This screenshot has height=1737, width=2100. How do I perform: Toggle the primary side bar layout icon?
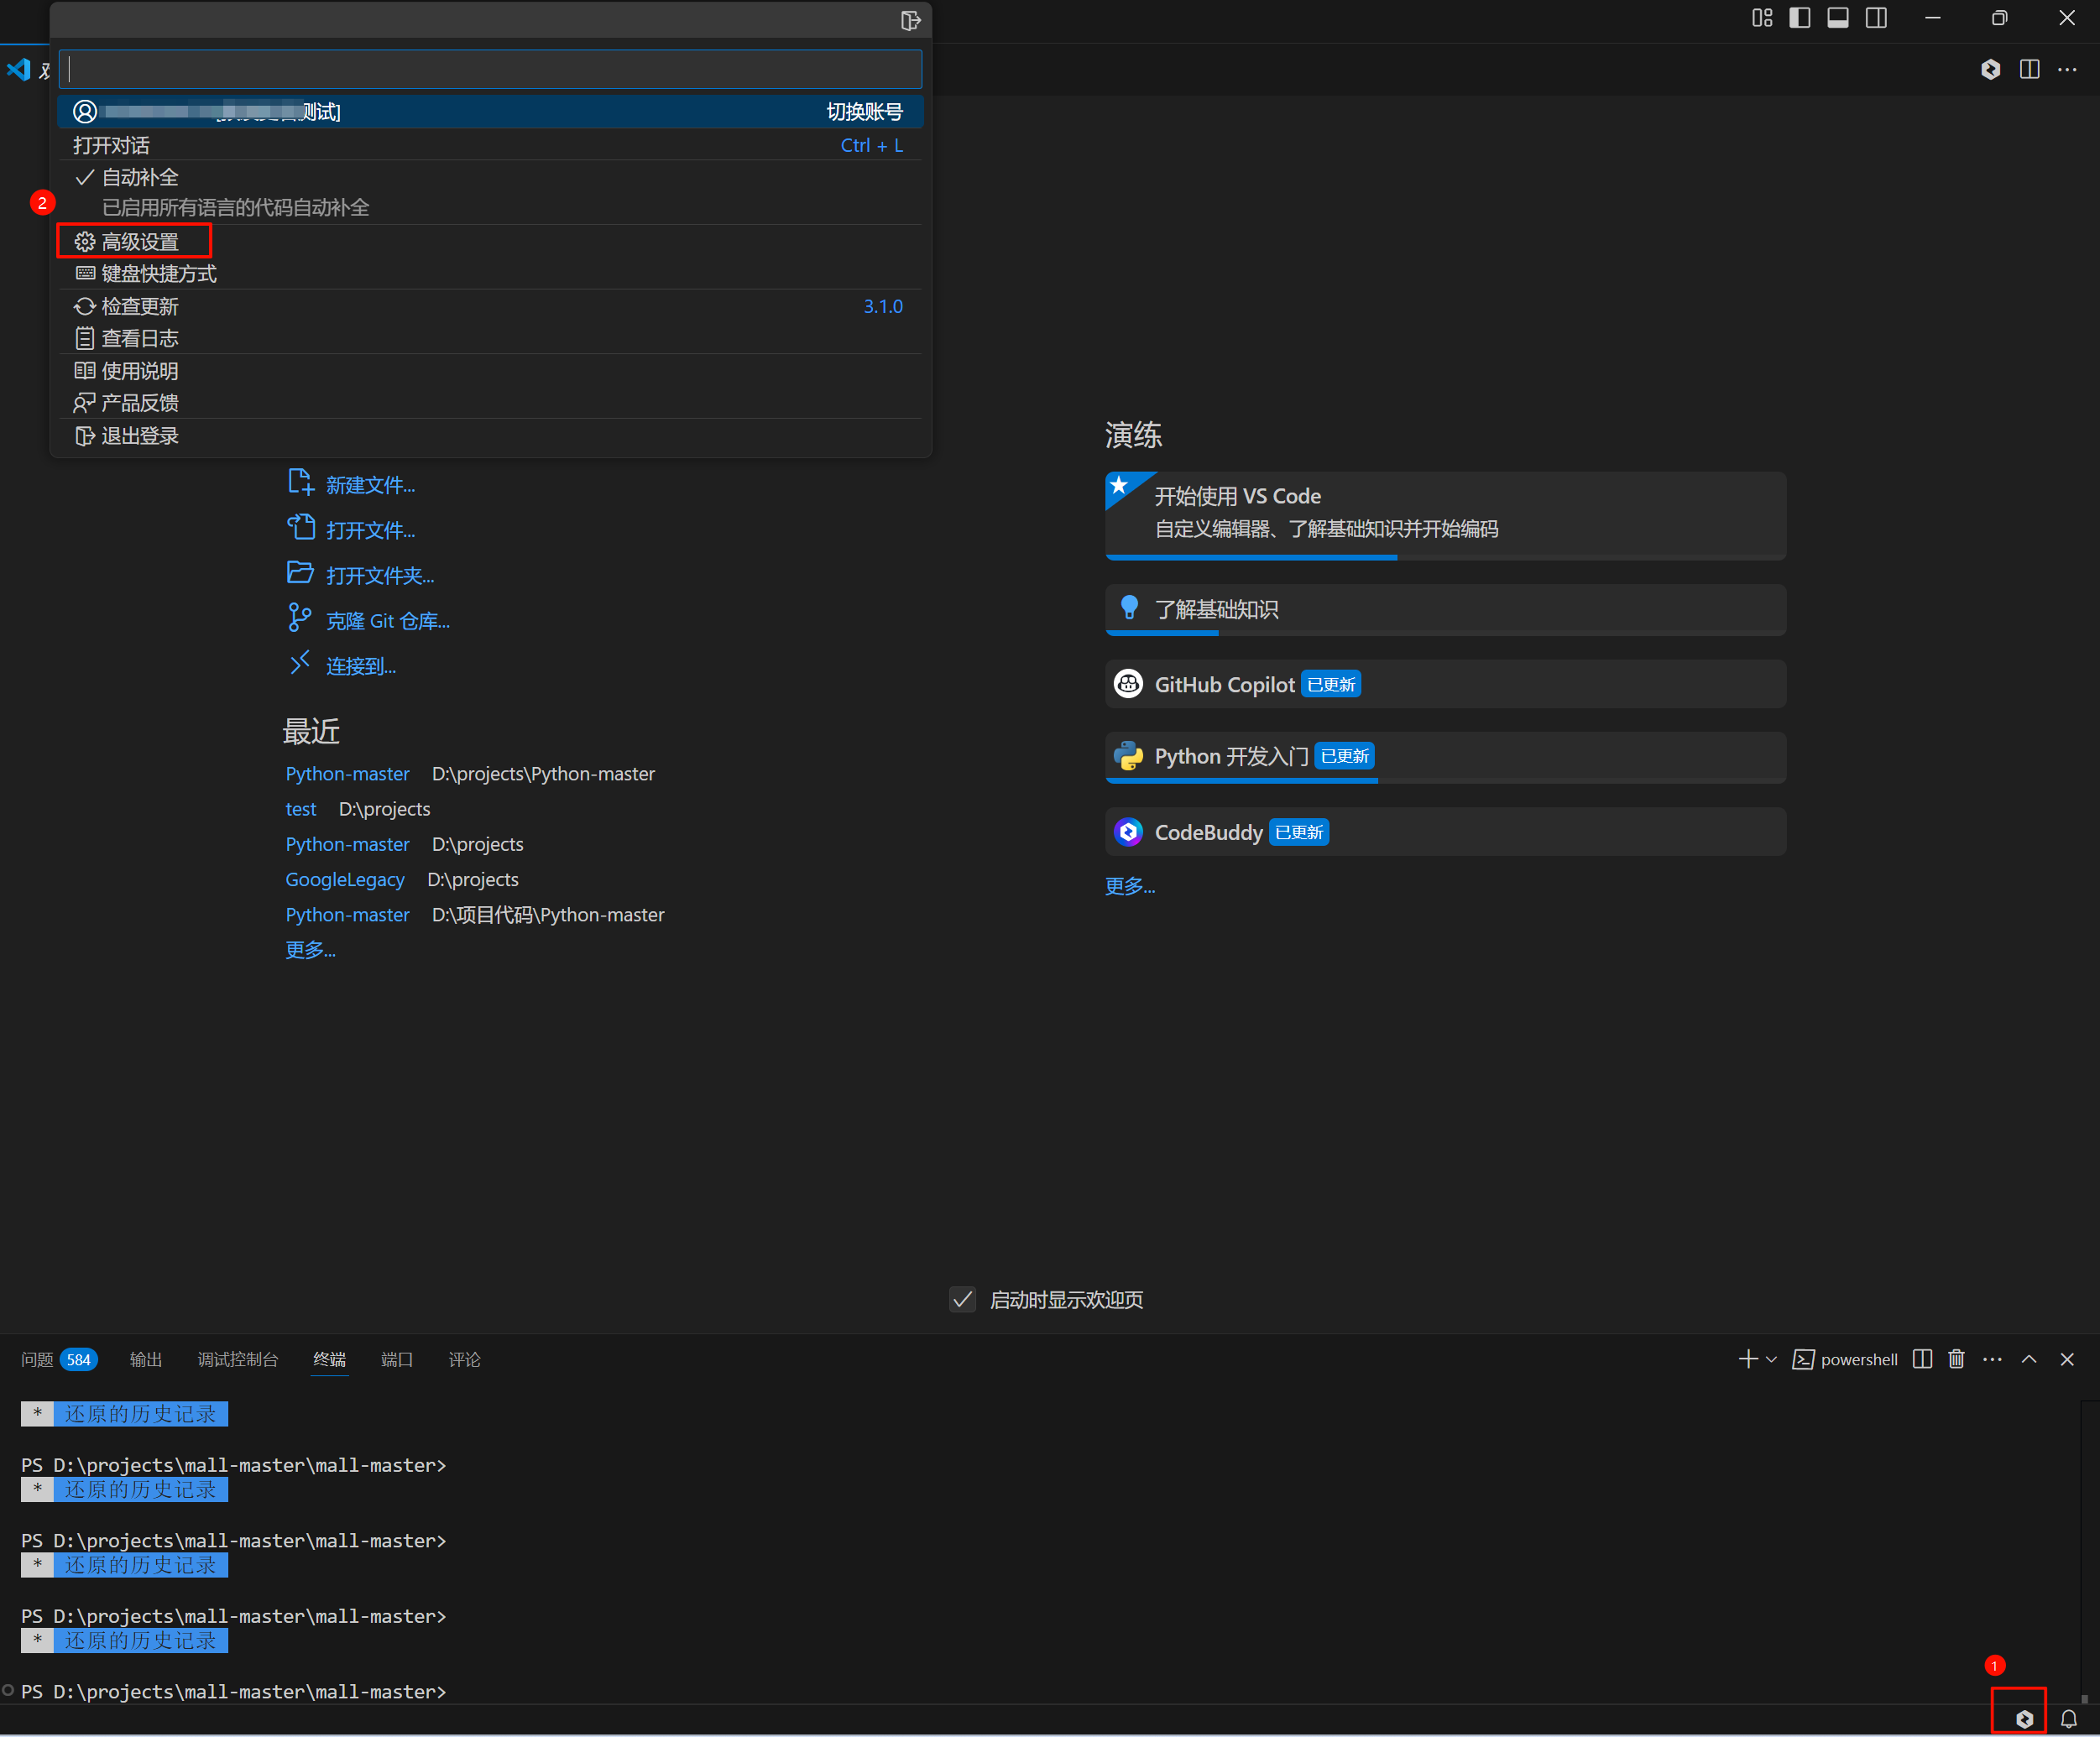coord(1800,18)
